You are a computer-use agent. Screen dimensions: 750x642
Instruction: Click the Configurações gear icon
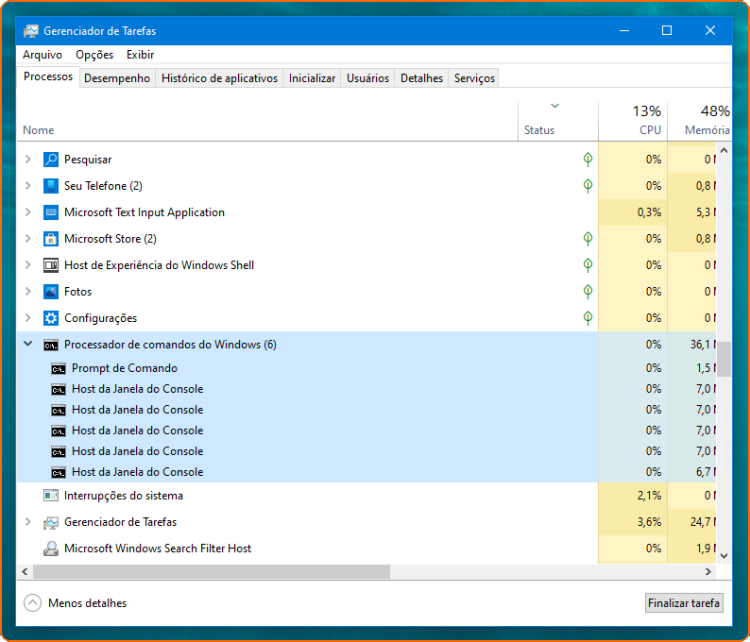click(51, 318)
